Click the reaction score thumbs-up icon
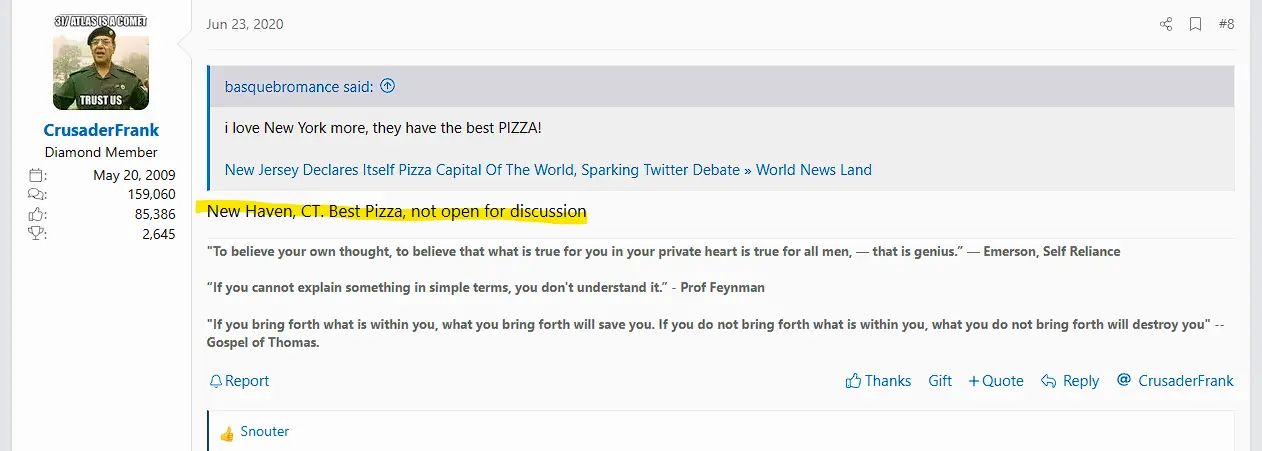The width and height of the screenshot is (1262, 451). [38, 214]
